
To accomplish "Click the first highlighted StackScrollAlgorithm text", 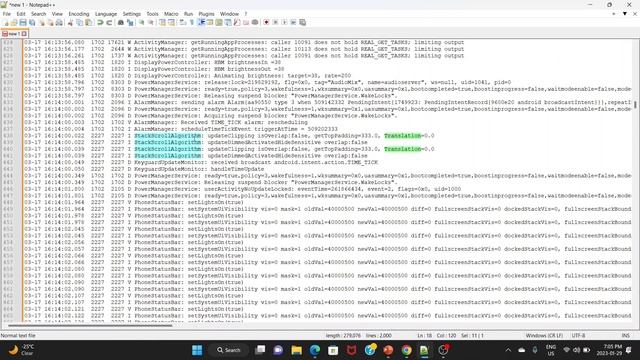I will point(168,136).
